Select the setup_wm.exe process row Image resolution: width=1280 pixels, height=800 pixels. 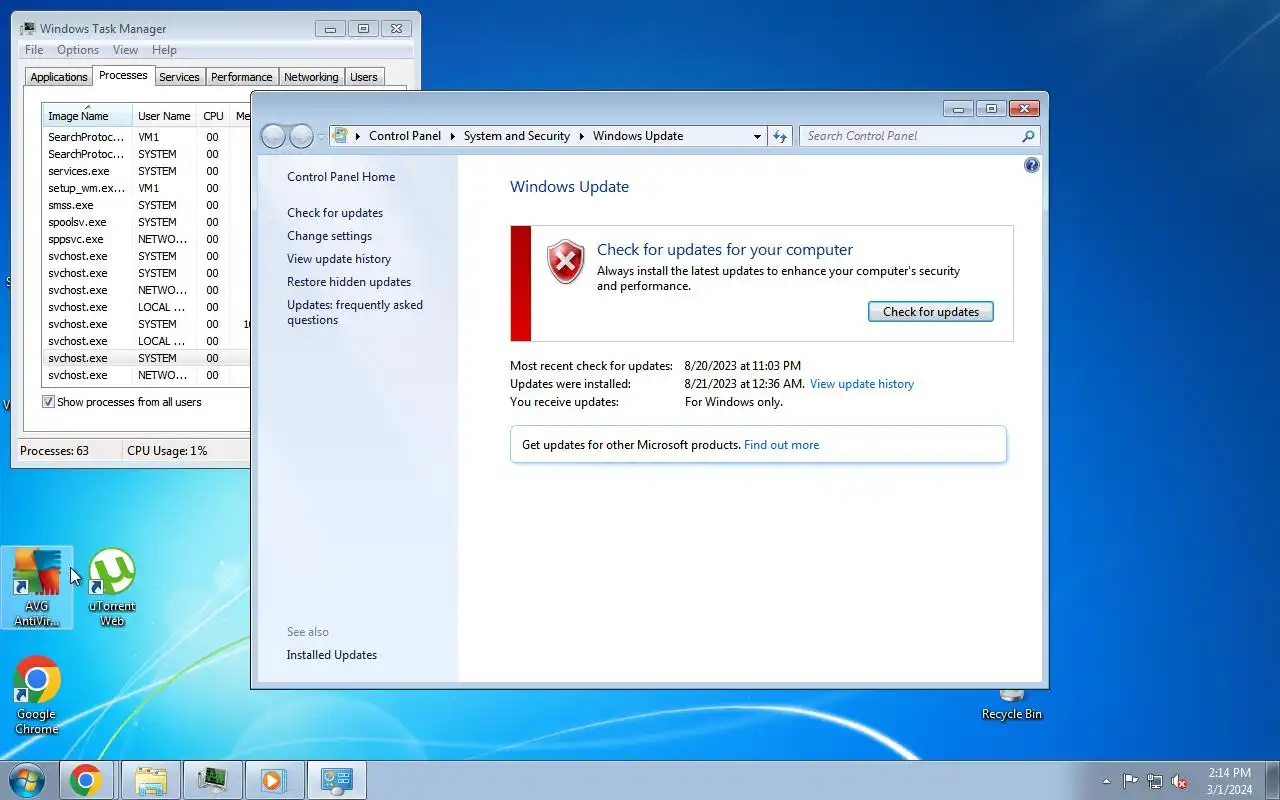coord(145,188)
